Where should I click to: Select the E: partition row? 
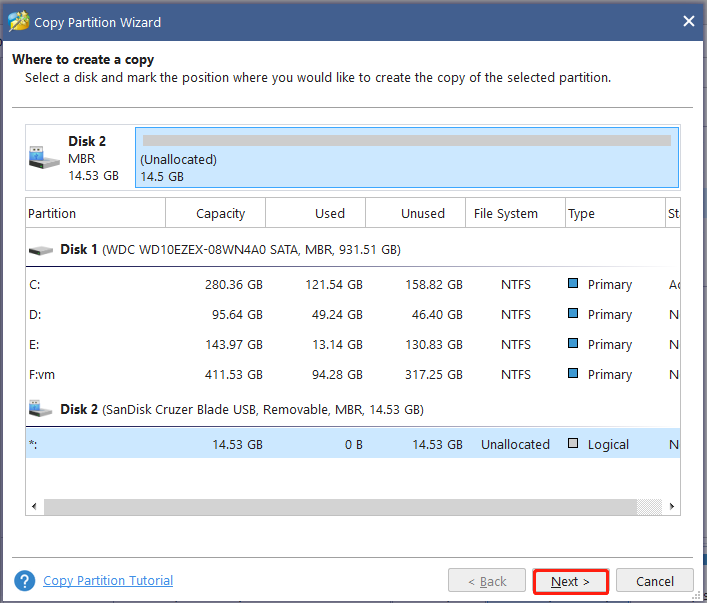[x=353, y=345]
